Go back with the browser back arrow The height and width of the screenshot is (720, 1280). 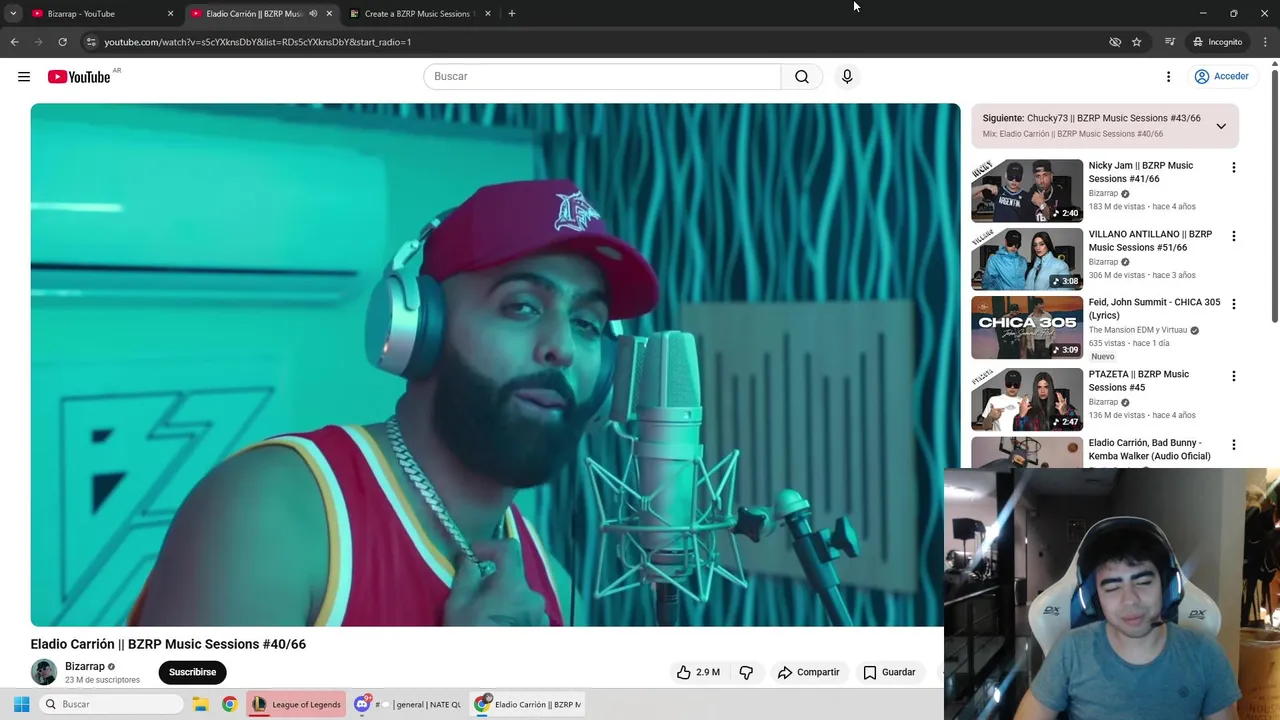click(x=14, y=42)
